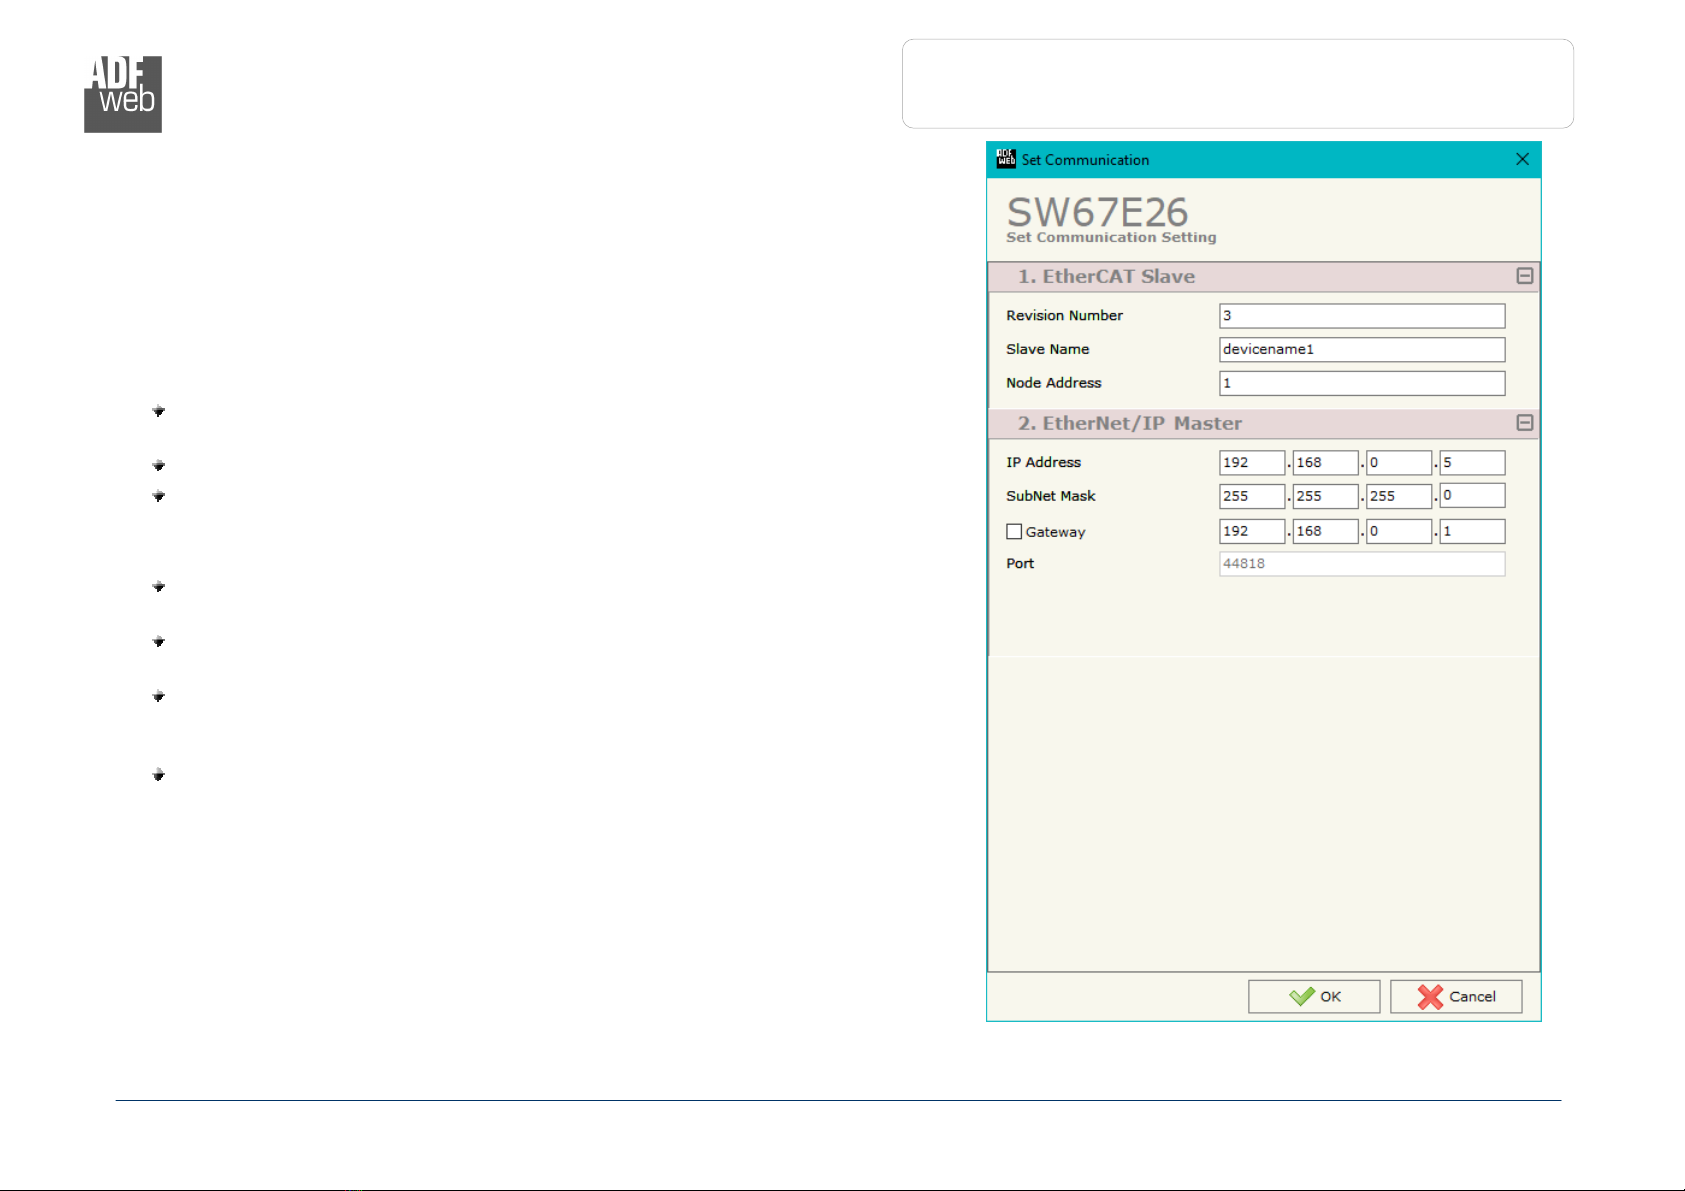This screenshot has width=1685, height=1191.
Task: Click the 2. EtherNet/IP Master header text
Action: coord(1130,424)
